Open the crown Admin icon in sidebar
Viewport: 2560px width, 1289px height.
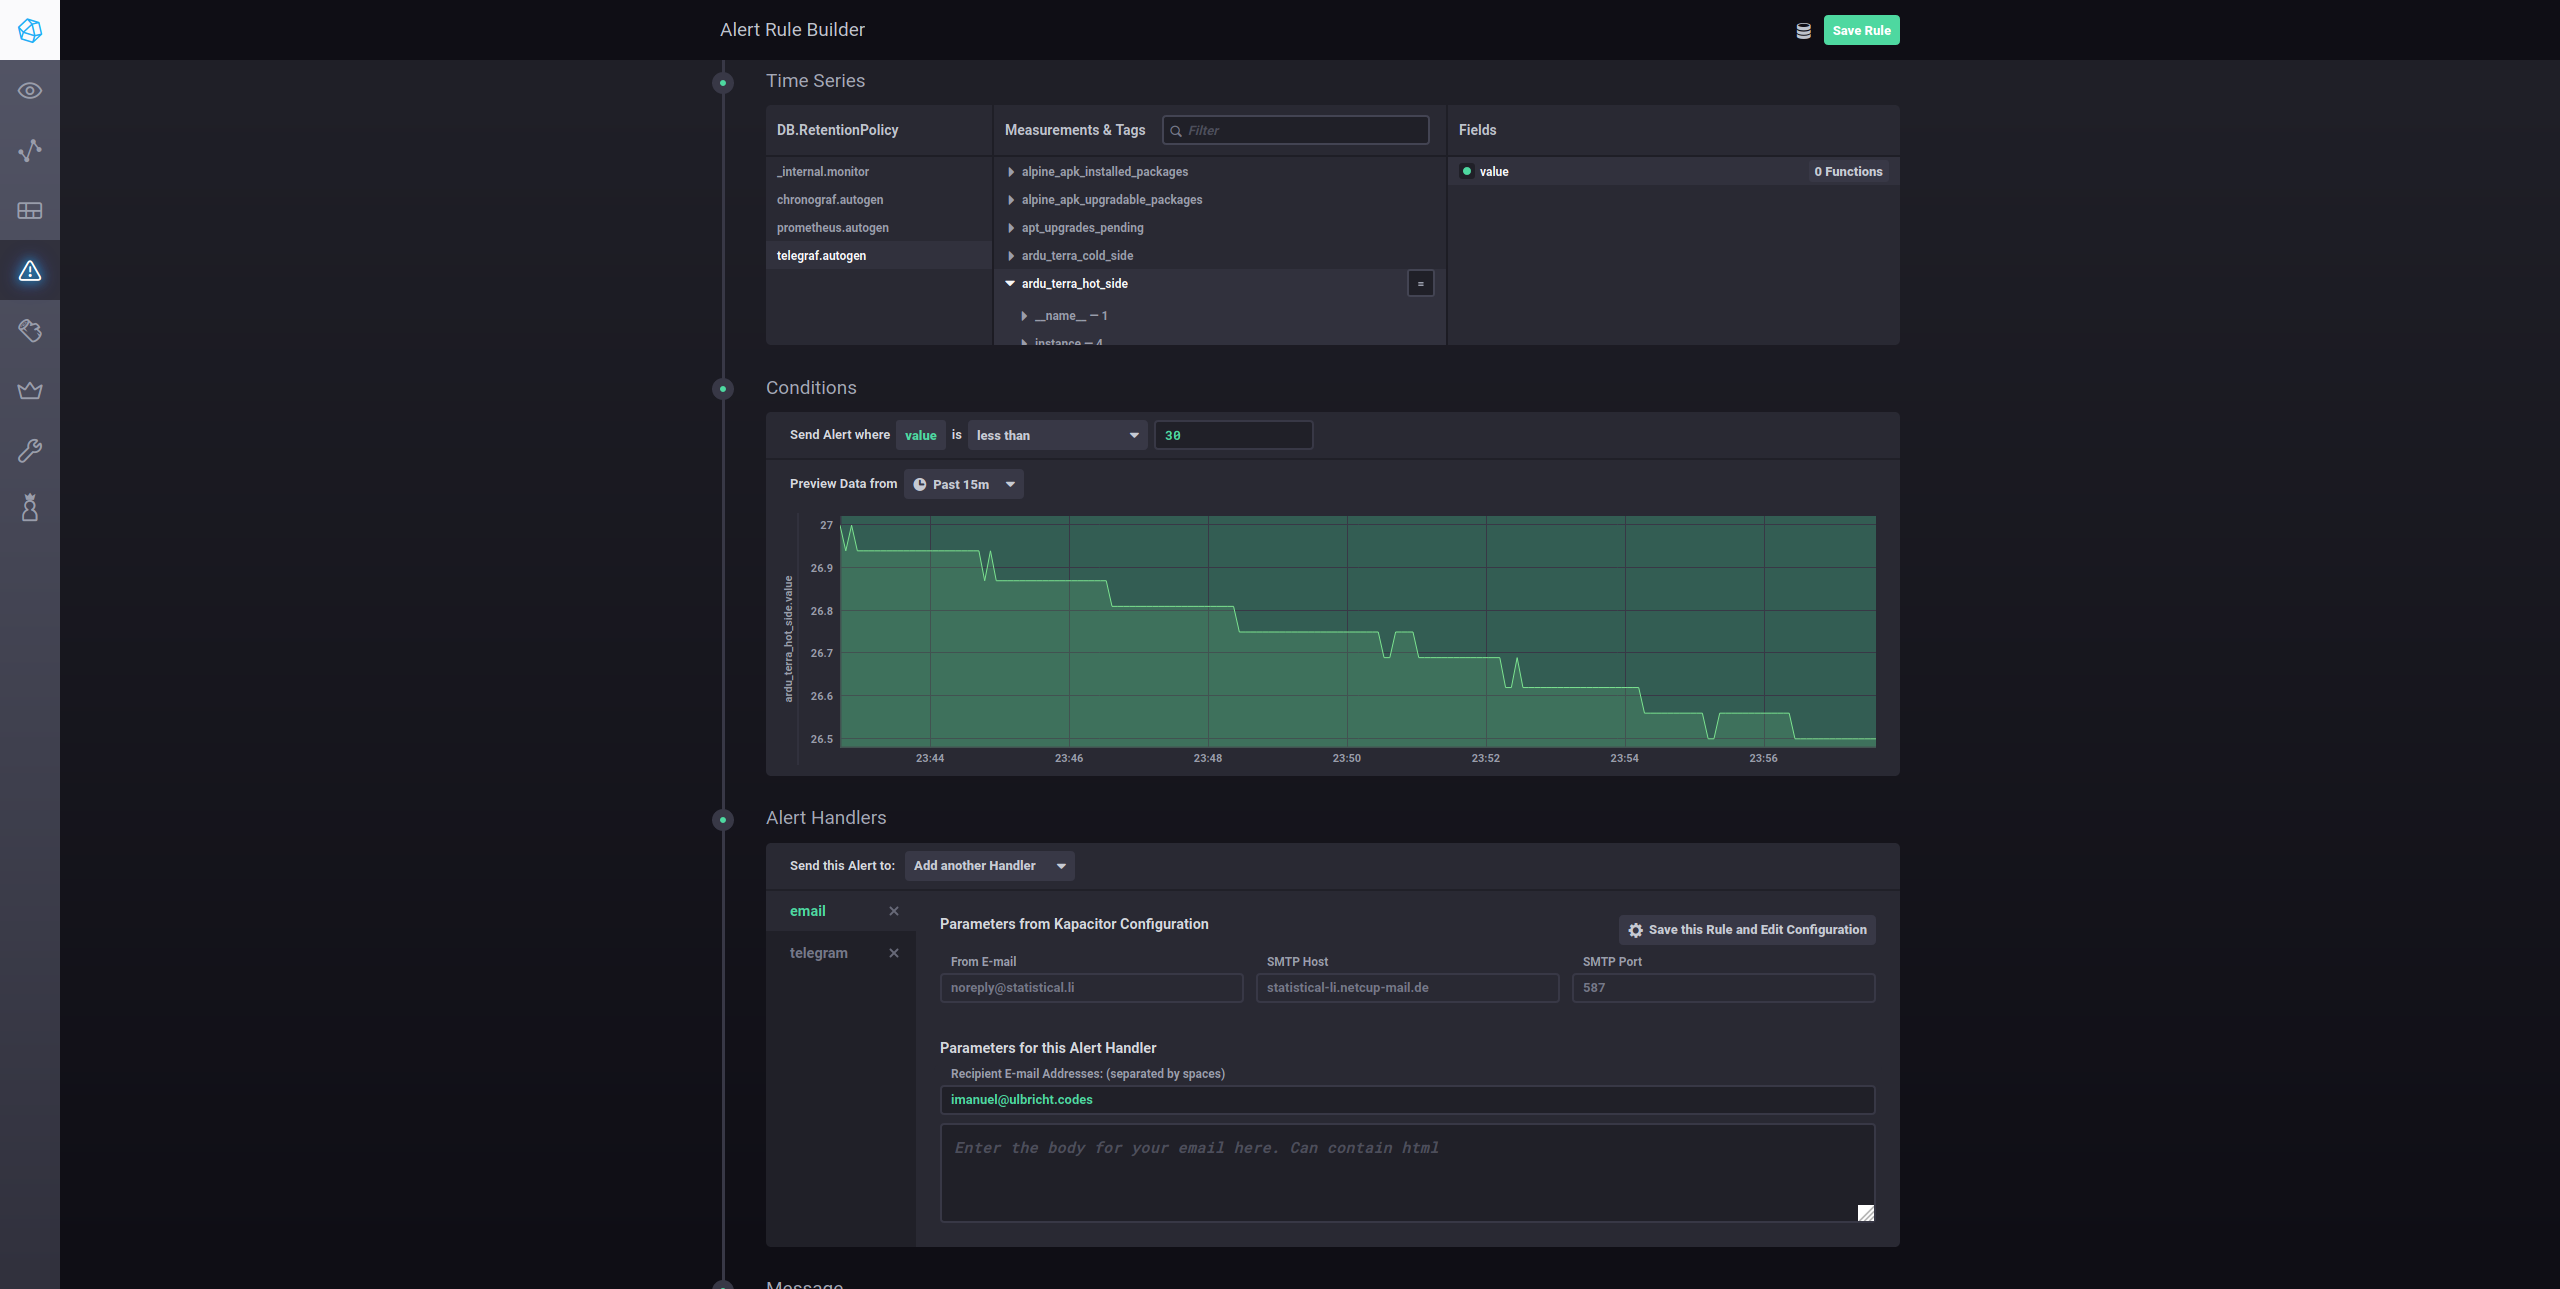click(30, 391)
